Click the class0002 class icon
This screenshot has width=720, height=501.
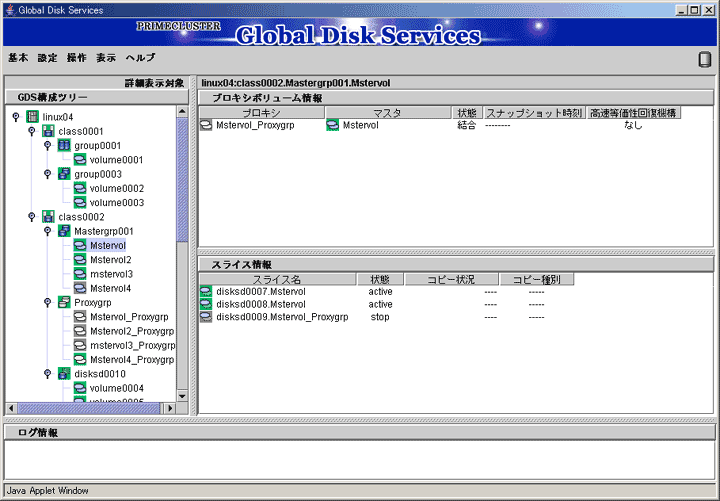(x=48, y=217)
